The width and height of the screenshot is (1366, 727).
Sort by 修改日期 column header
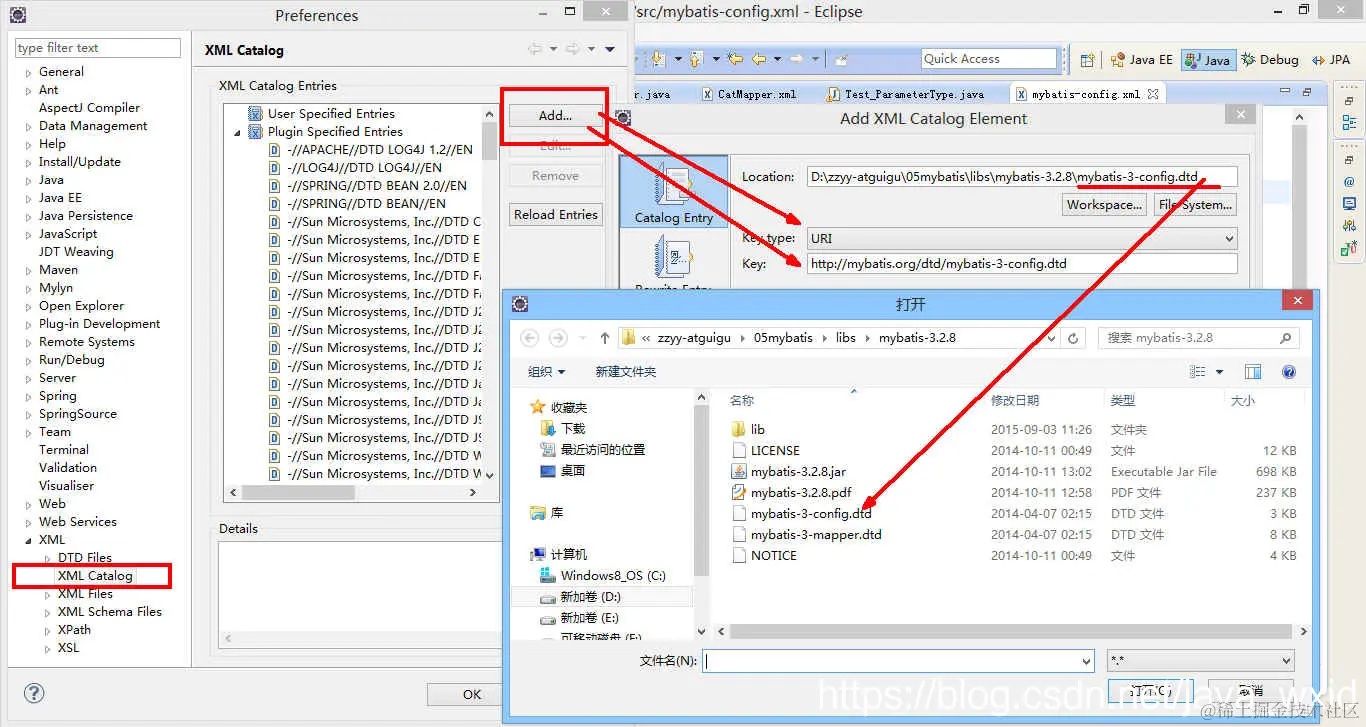pyautogui.click(x=1015, y=400)
